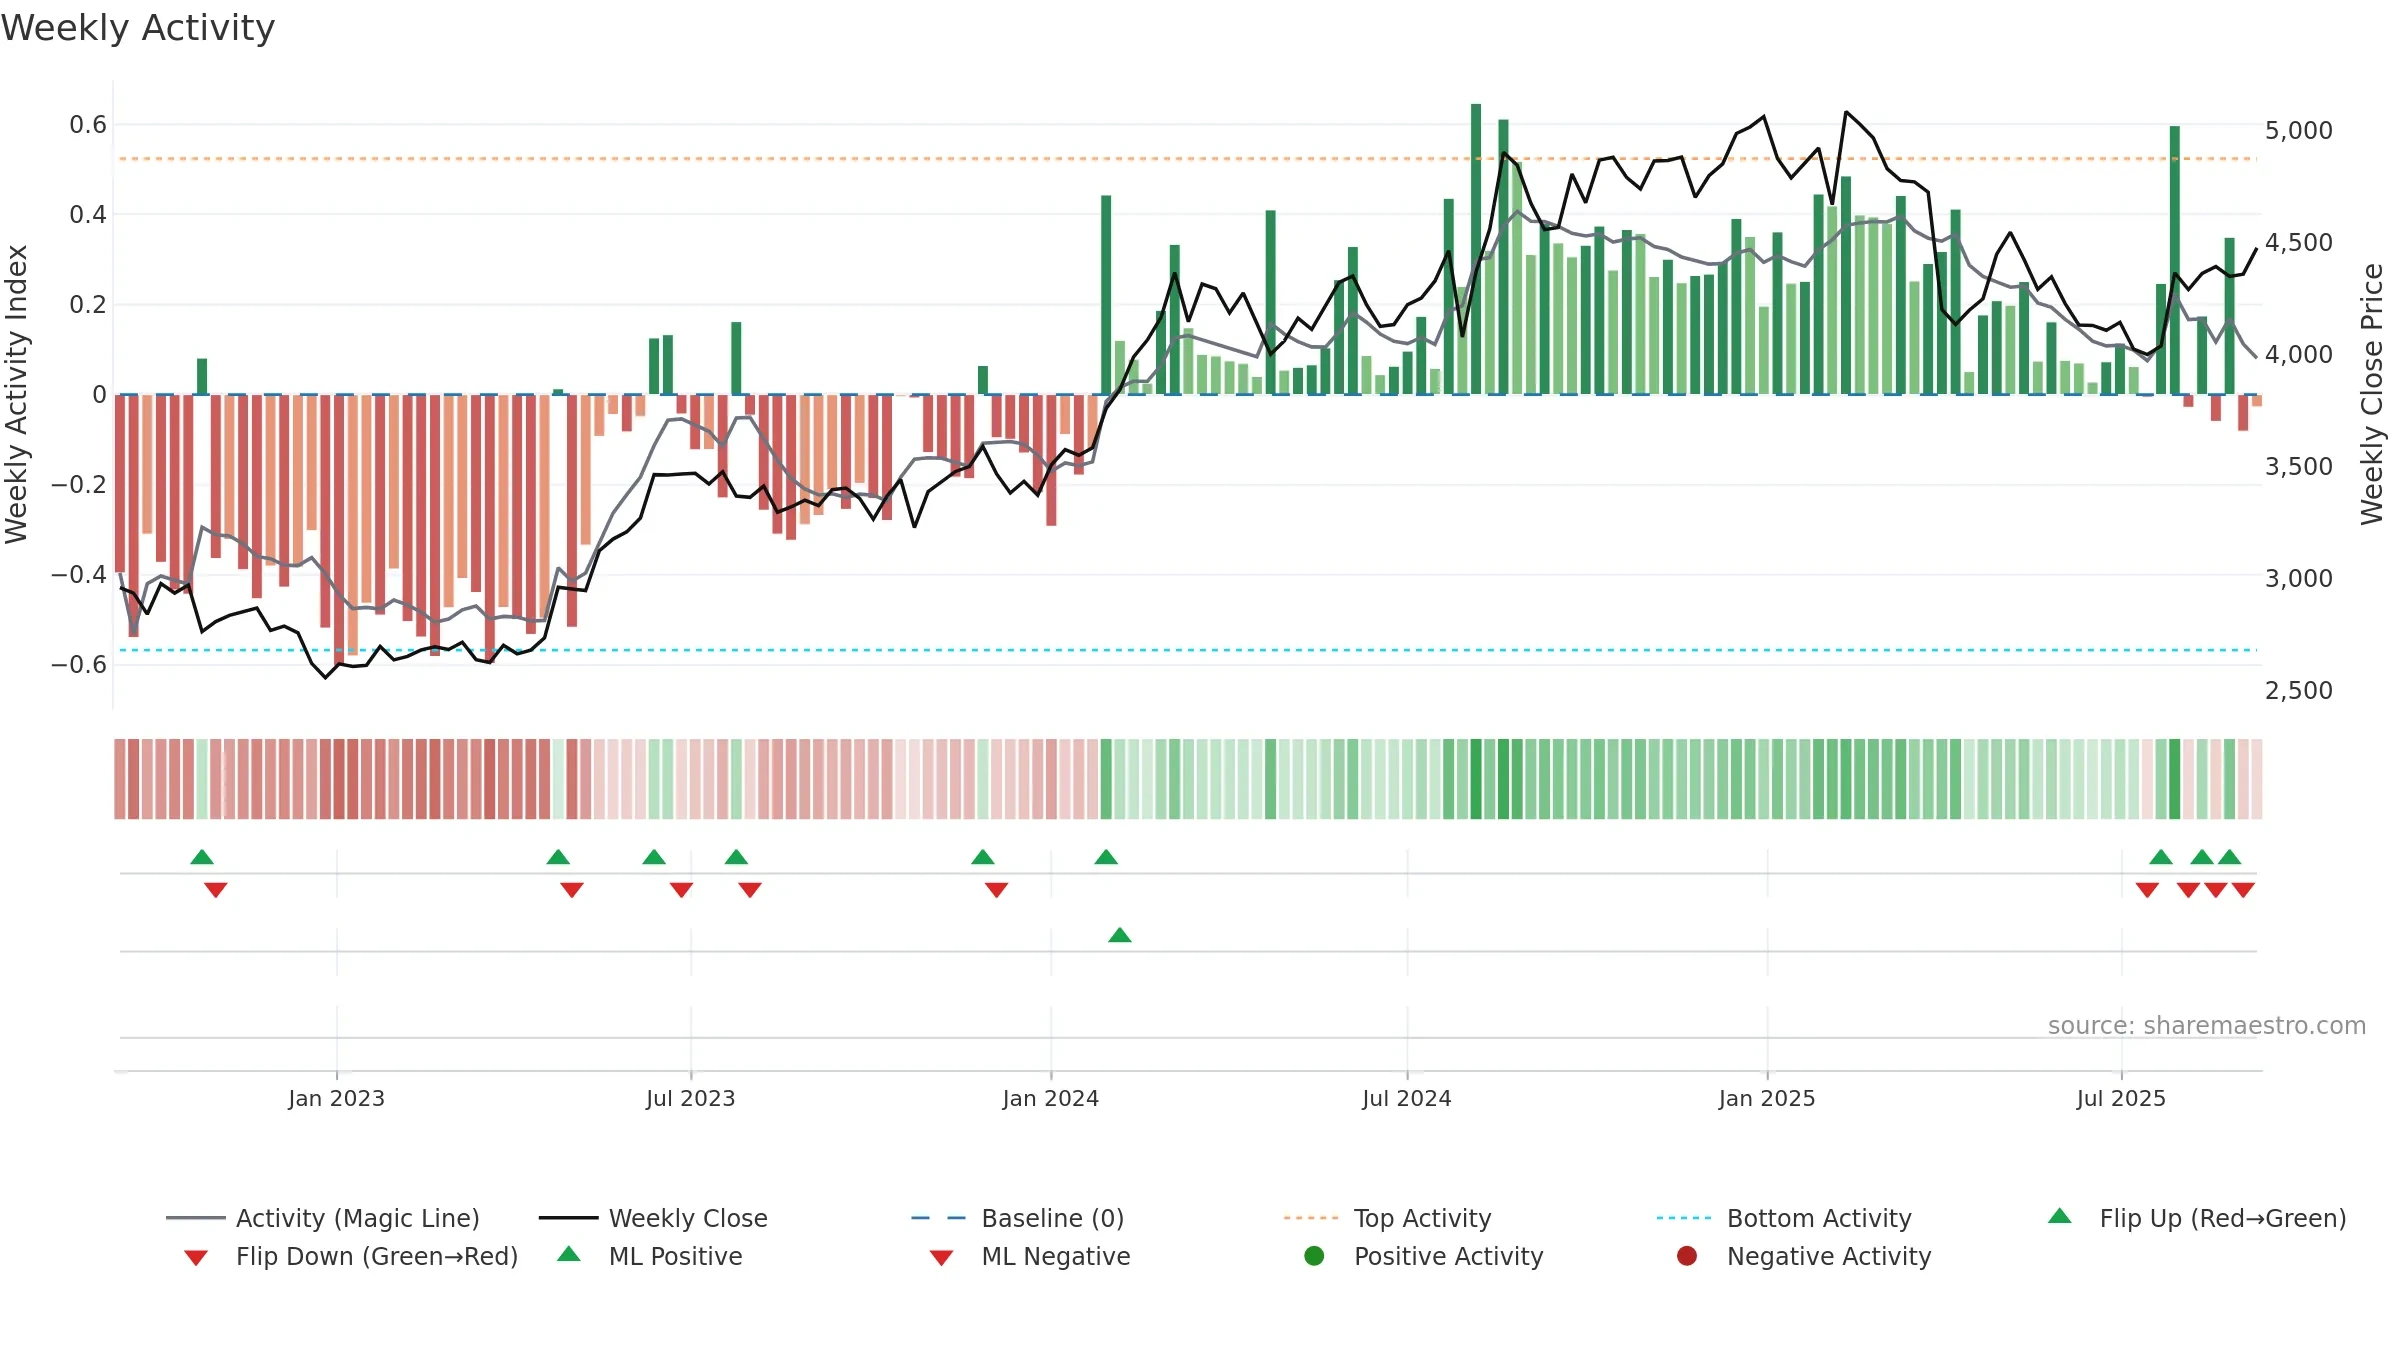Toggle Flip Down (Green→Red) legend entry

click(x=350, y=1256)
